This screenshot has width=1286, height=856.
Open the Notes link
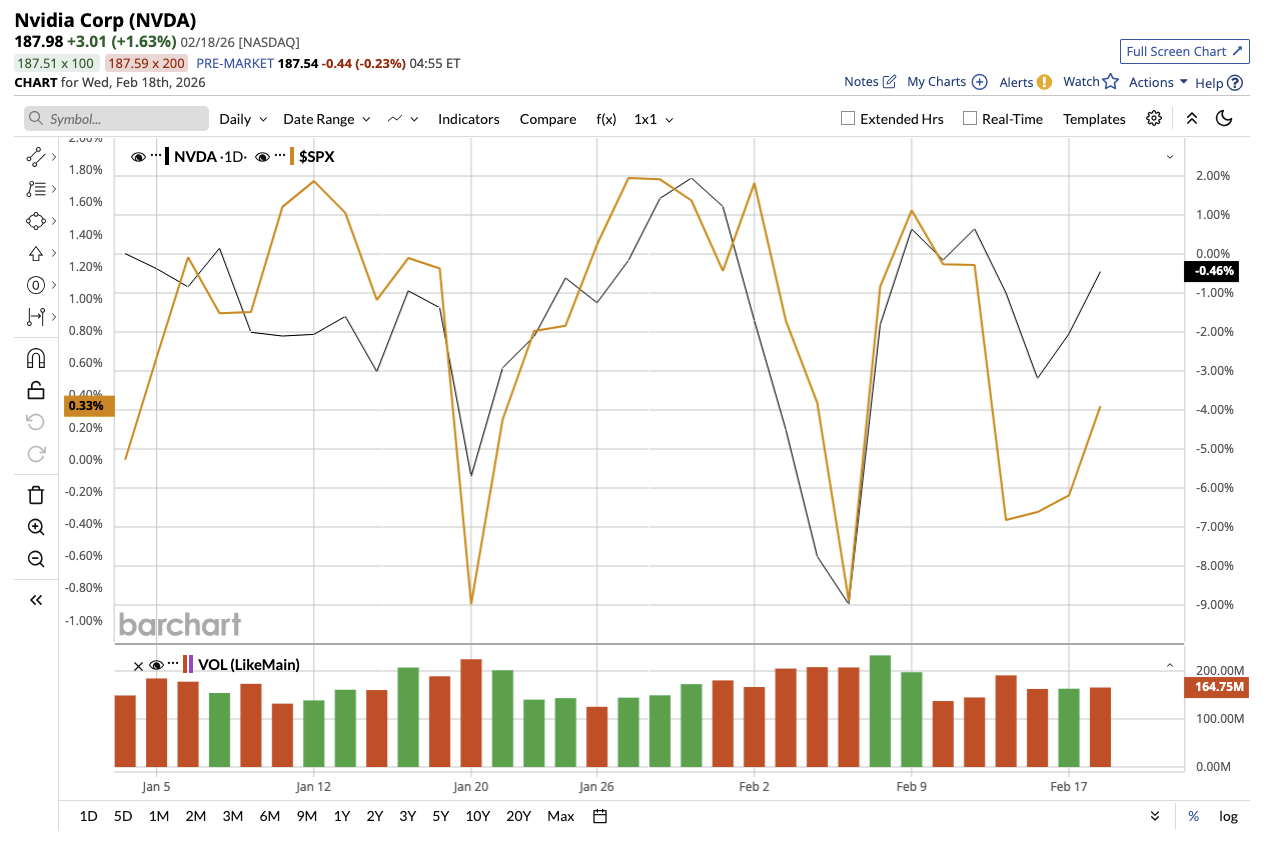[870, 82]
